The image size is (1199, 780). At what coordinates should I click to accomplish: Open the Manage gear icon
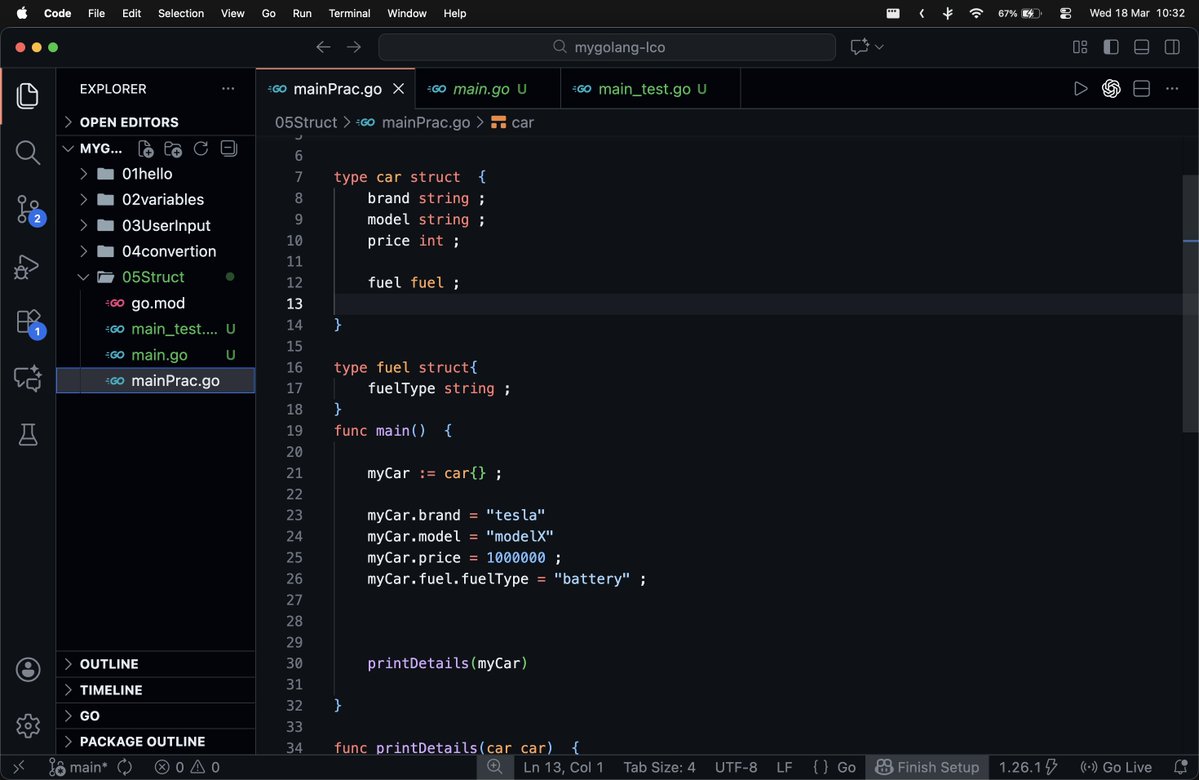[x=28, y=725]
